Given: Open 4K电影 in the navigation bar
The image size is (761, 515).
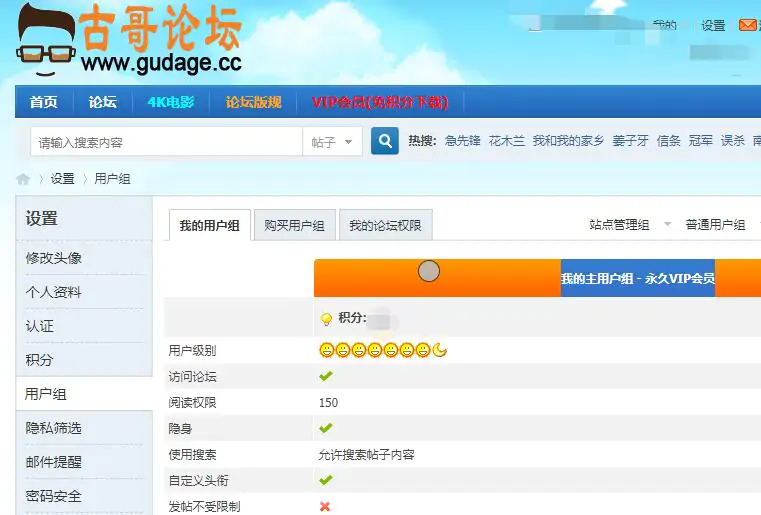Looking at the screenshot, I should 171,102.
